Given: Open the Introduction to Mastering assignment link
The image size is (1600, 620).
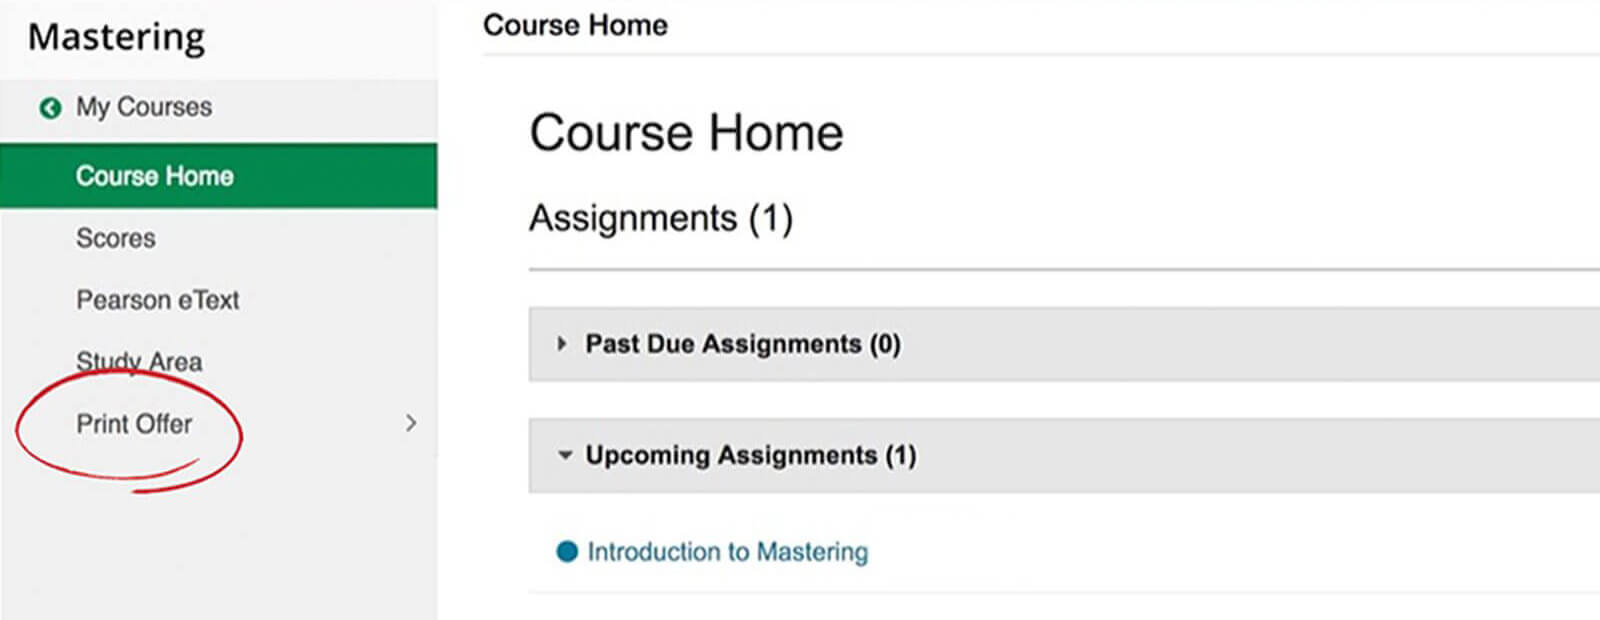Looking at the screenshot, I should point(727,552).
